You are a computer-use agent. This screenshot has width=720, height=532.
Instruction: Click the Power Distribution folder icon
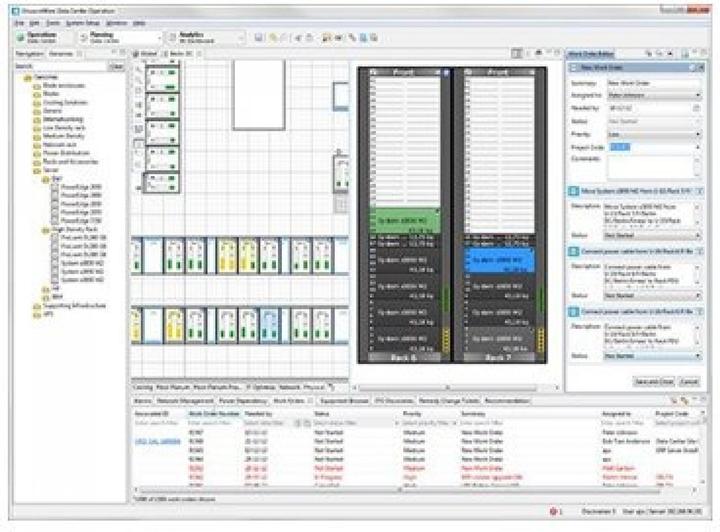coord(37,153)
